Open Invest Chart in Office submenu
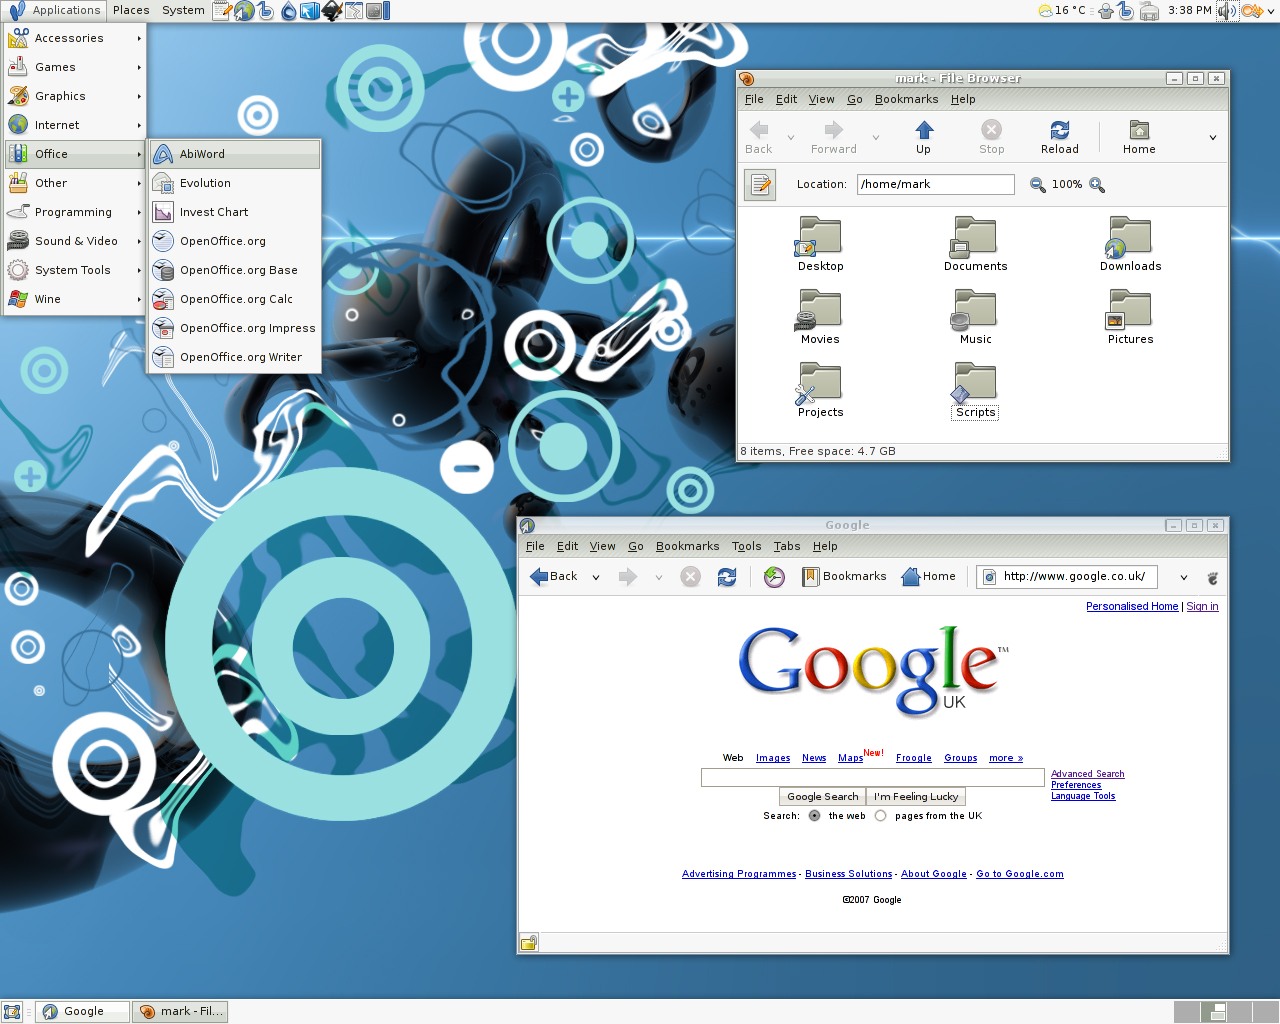This screenshot has width=1280, height=1024. [235, 212]
